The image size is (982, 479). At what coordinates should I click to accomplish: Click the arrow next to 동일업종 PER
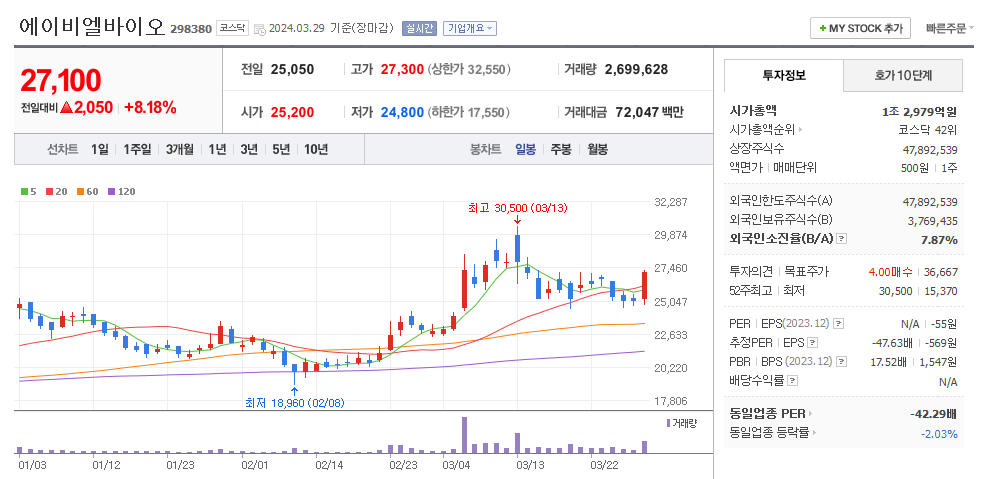pyautogui.click(x=810, y=414)
